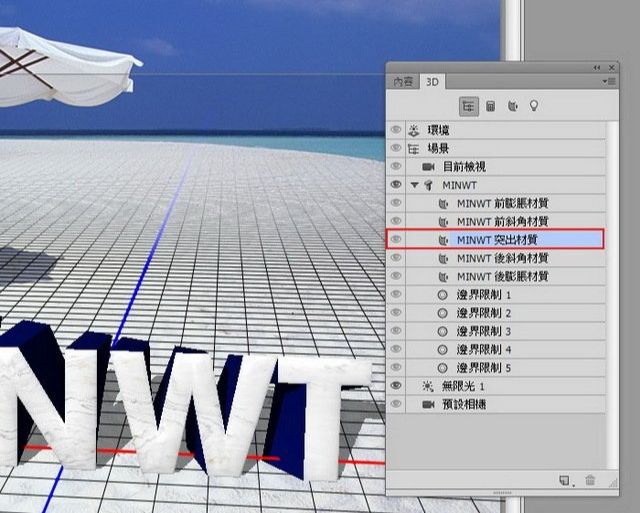The height and width of the screenshot is (513, 640).
Task: Toggle visibility of MINWT 突出材質
Action: pos(396,239)
